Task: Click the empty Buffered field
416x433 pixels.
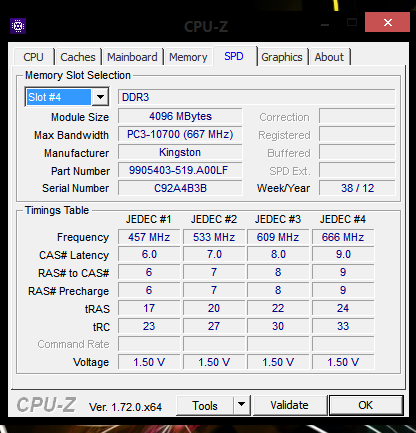Action: pyautogui.click(x=357, y=152)
